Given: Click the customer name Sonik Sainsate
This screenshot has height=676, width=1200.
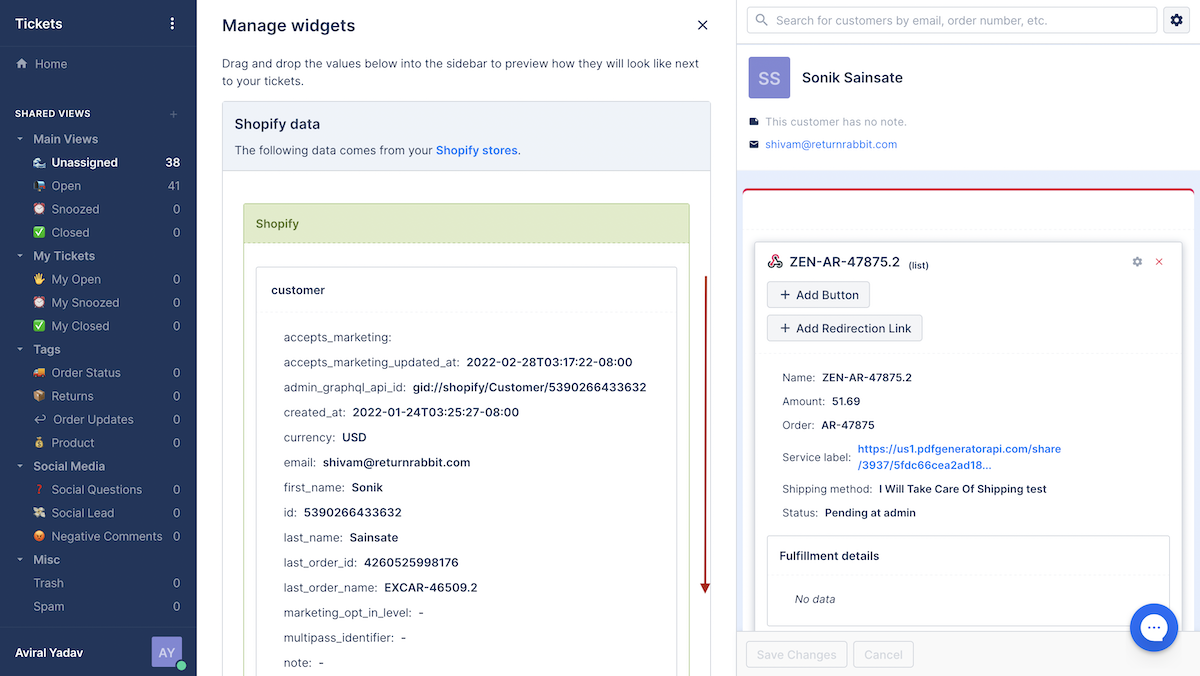Looking at the screenshot, I should [x=852, y=77].
